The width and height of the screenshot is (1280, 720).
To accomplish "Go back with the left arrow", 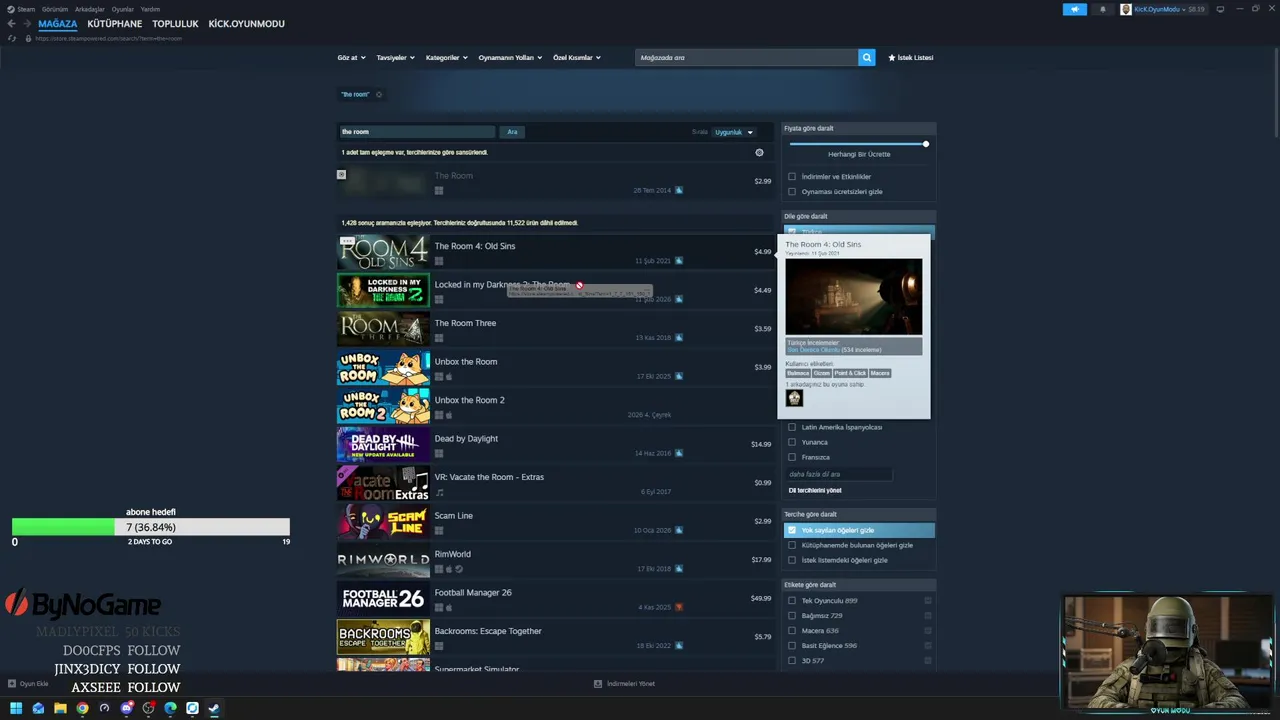I will pyautogui.click(x=12, y=23).
